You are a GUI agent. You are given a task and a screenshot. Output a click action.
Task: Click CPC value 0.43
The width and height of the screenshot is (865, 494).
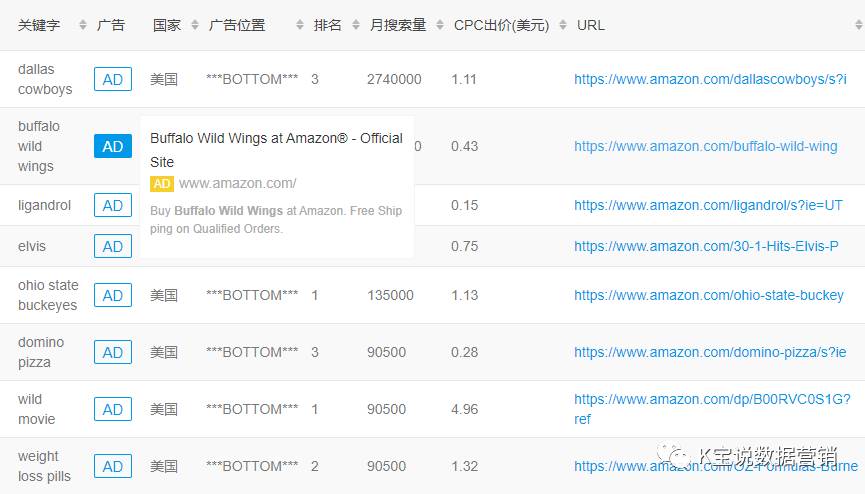[x=464, y=146]
